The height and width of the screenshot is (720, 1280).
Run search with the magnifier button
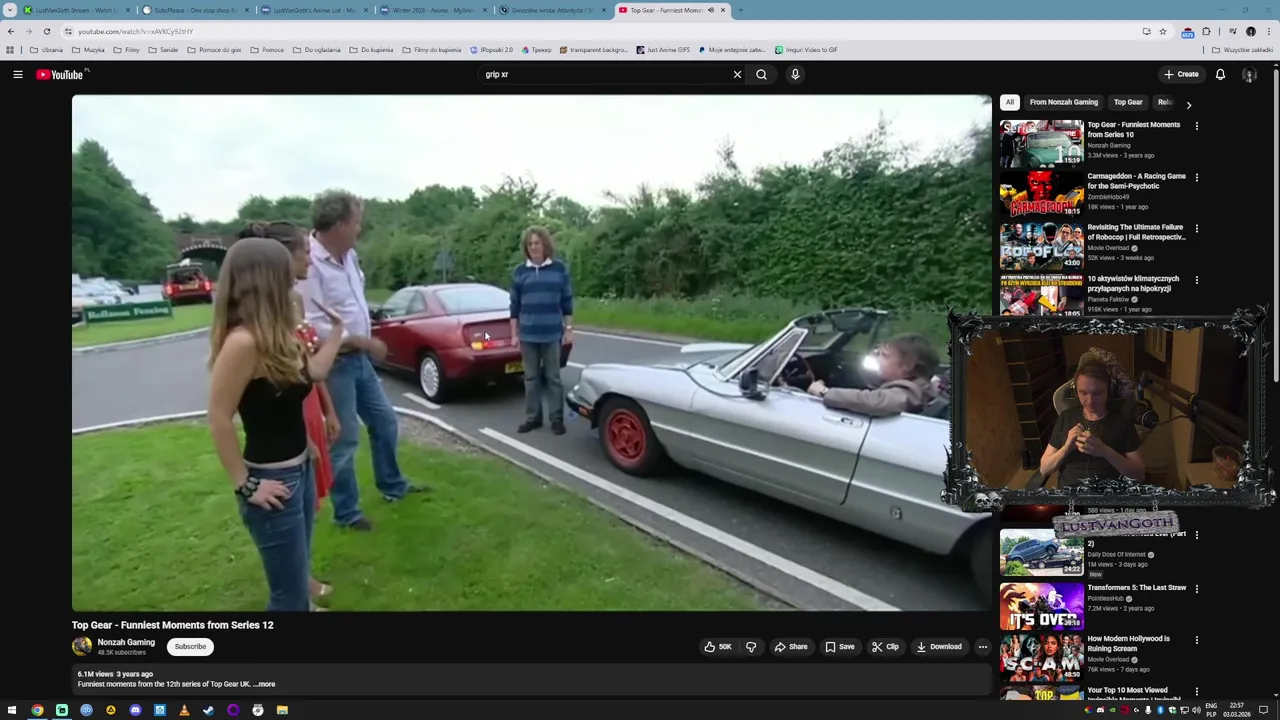[761, 74]
